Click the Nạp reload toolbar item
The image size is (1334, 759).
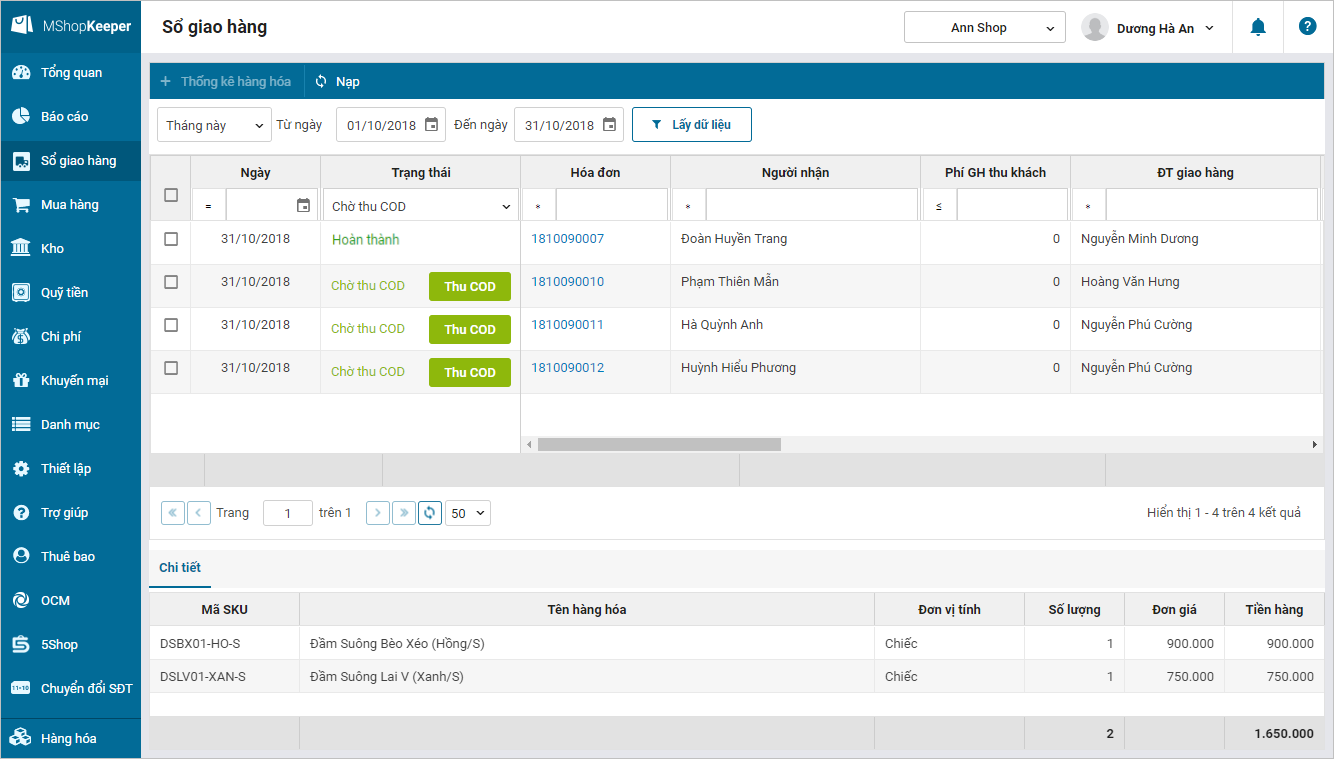(337, 82)
